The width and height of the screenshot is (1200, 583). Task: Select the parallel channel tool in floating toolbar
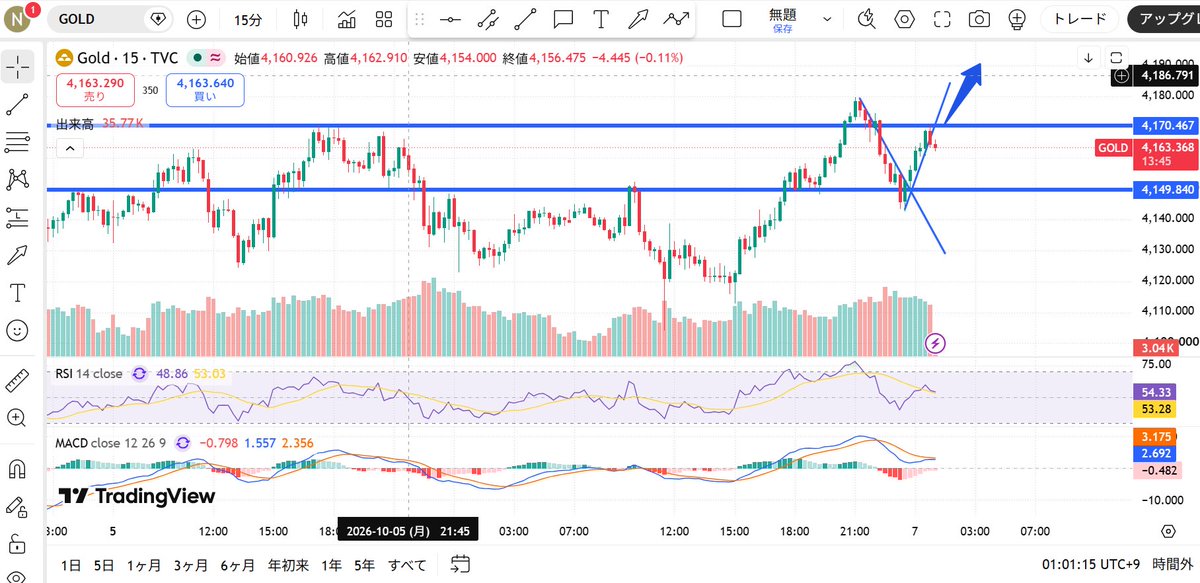(488, 19)
